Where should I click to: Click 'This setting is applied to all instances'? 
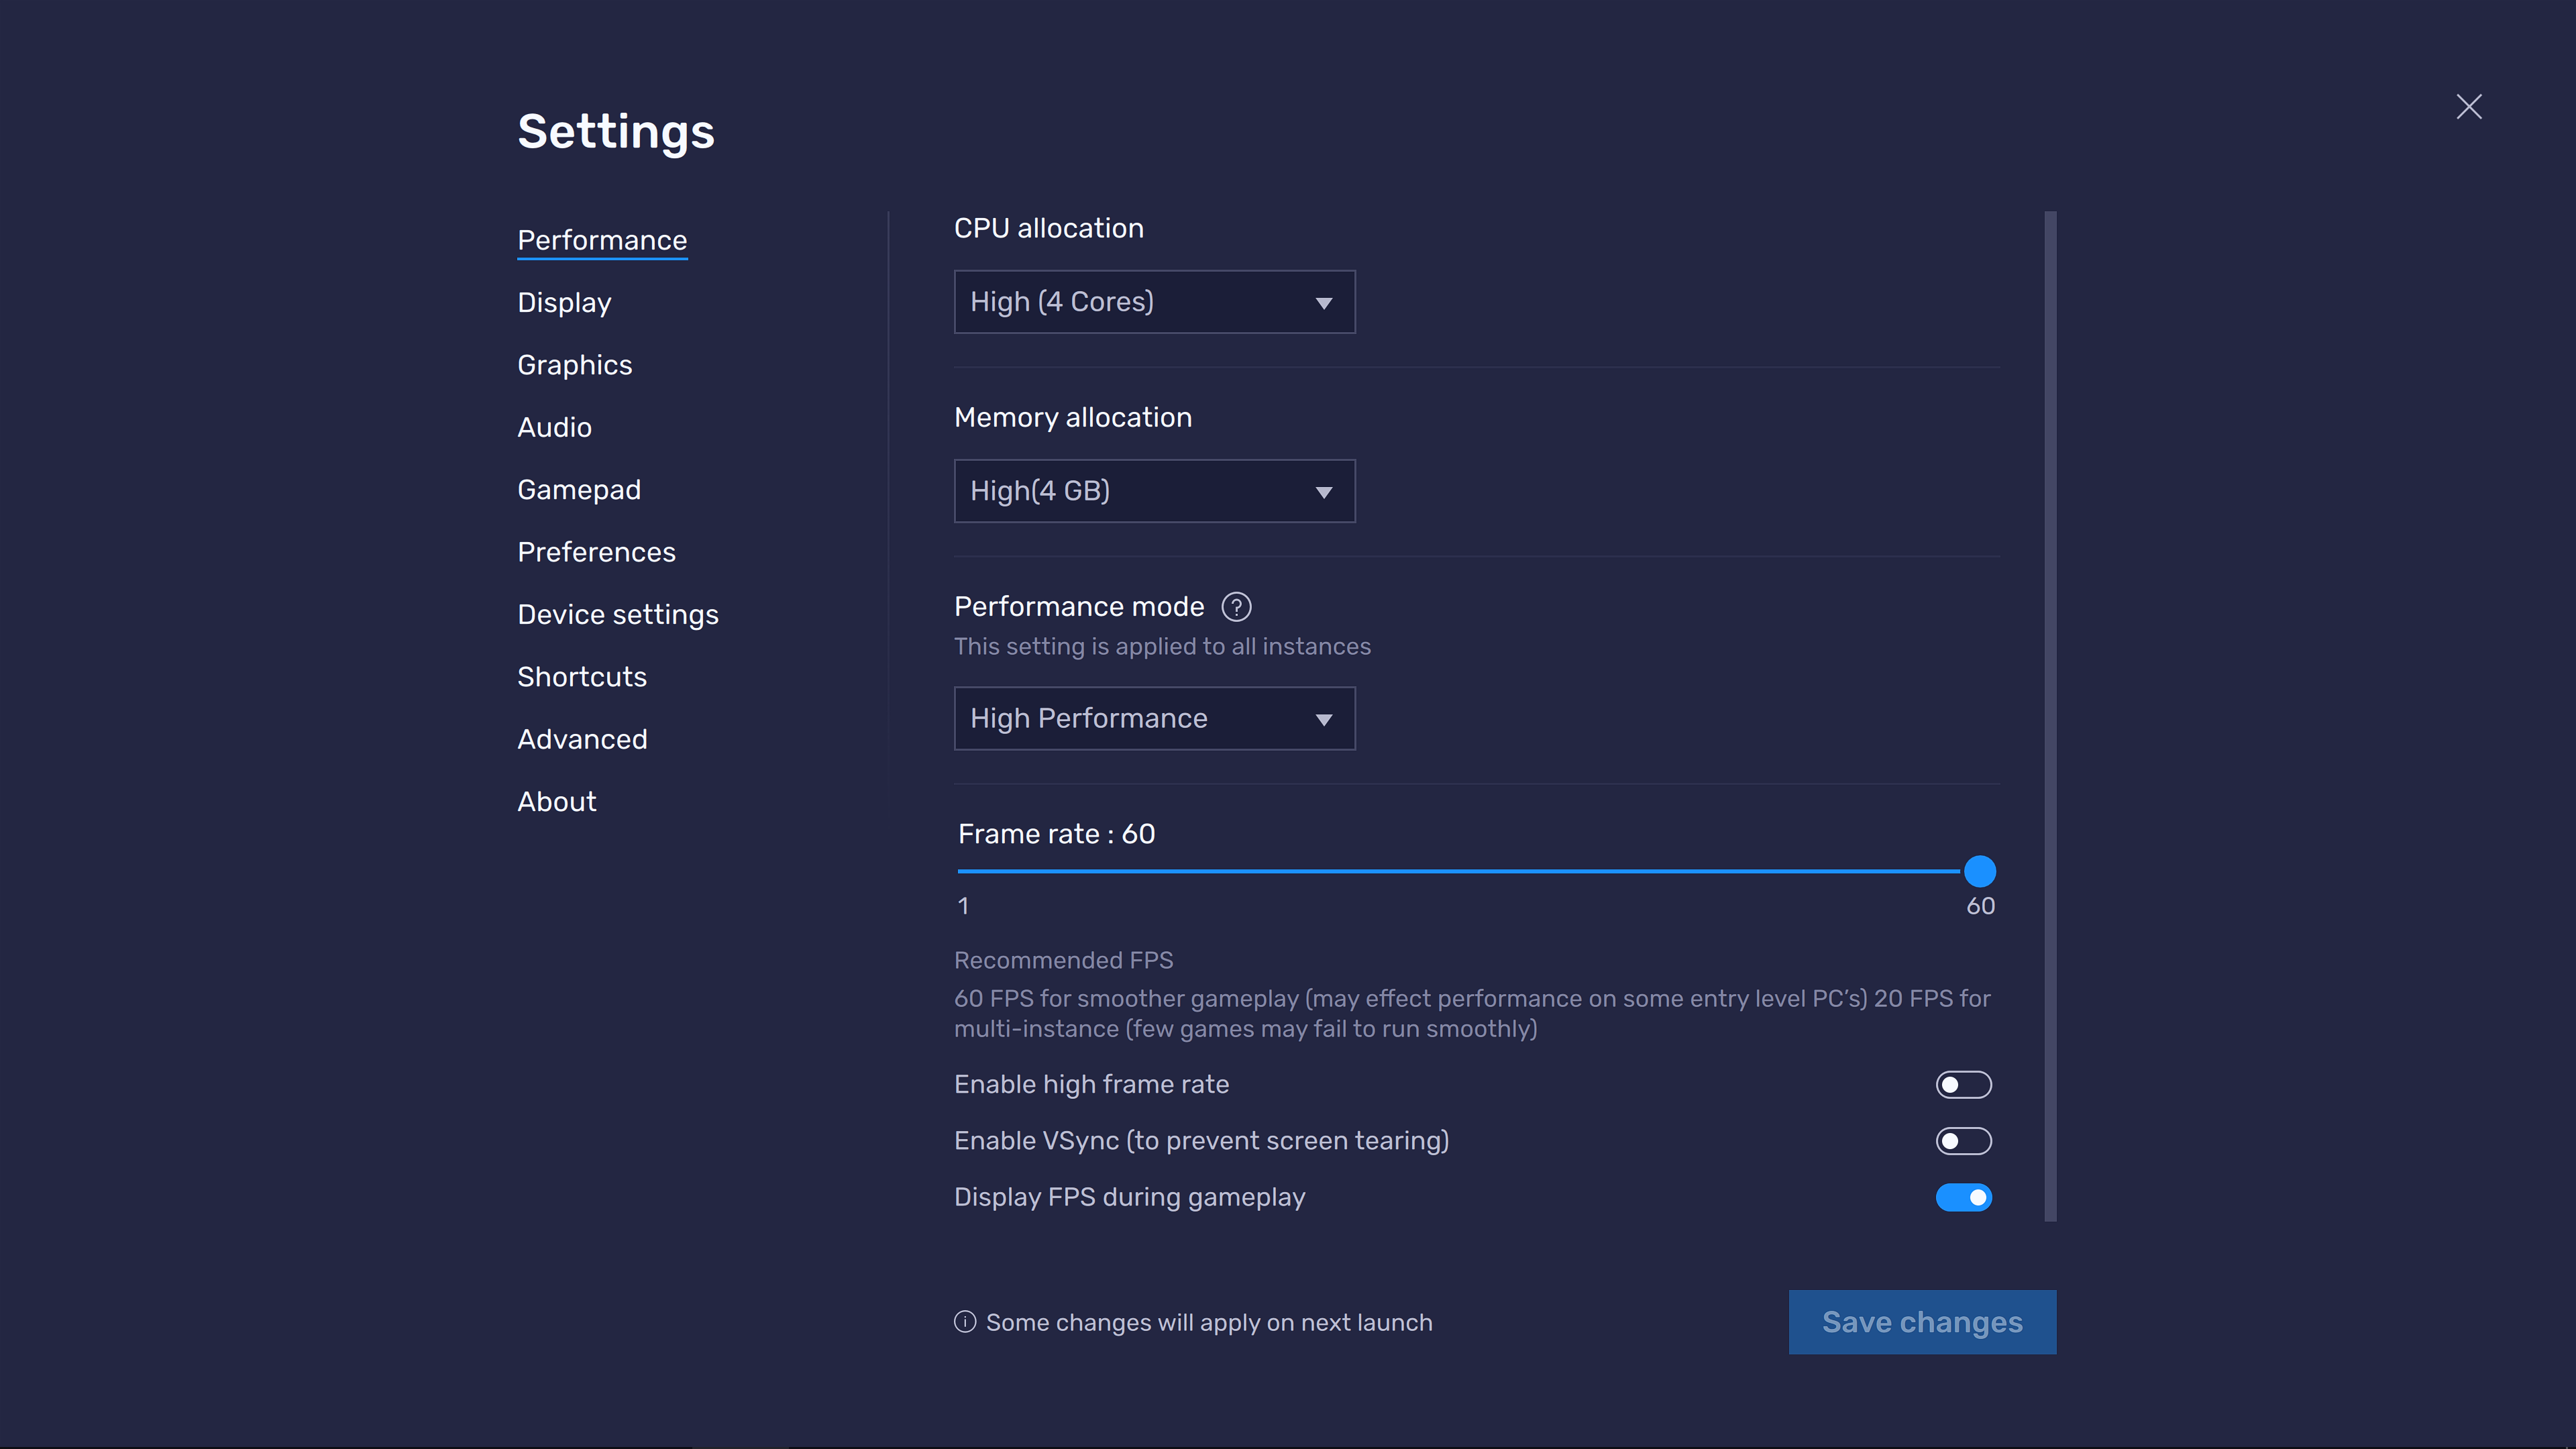1162,647
